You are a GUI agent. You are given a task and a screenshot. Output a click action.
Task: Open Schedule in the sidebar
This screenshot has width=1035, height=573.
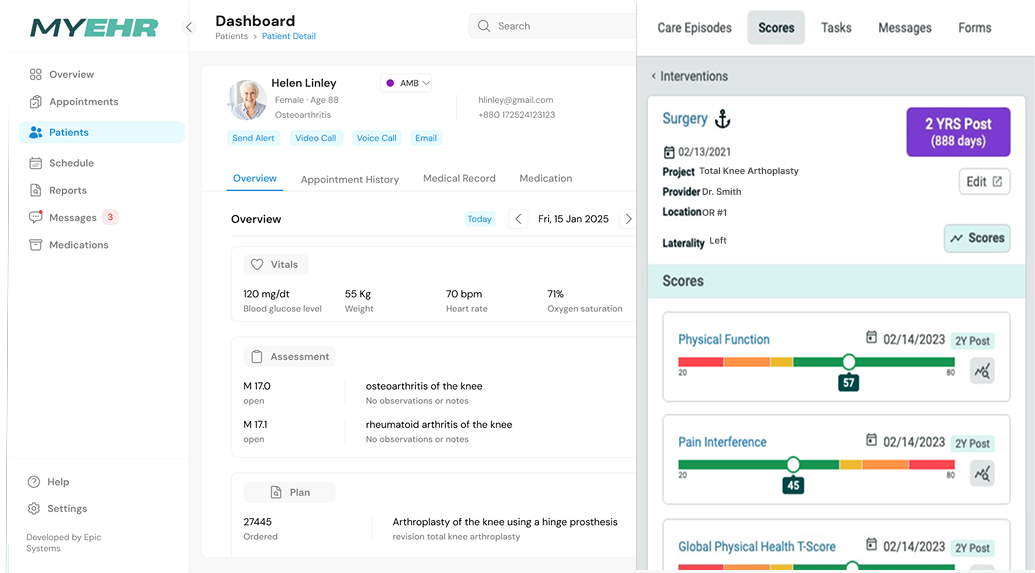tap(61, 163)
